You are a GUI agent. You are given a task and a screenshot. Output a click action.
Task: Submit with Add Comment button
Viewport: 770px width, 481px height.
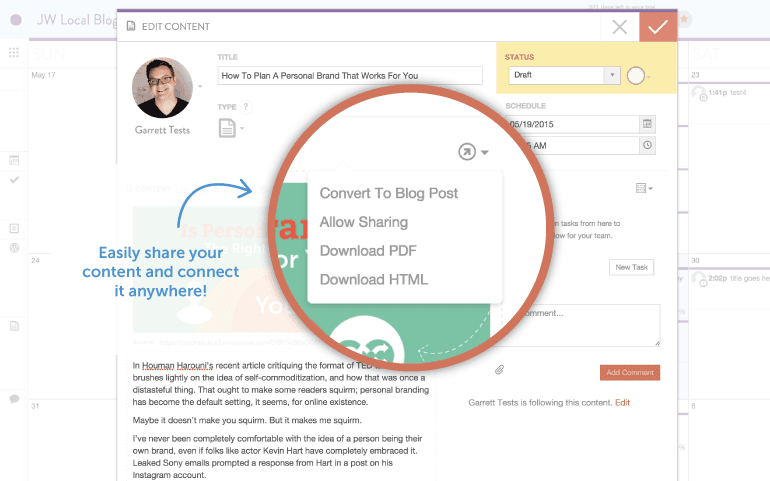630,372
